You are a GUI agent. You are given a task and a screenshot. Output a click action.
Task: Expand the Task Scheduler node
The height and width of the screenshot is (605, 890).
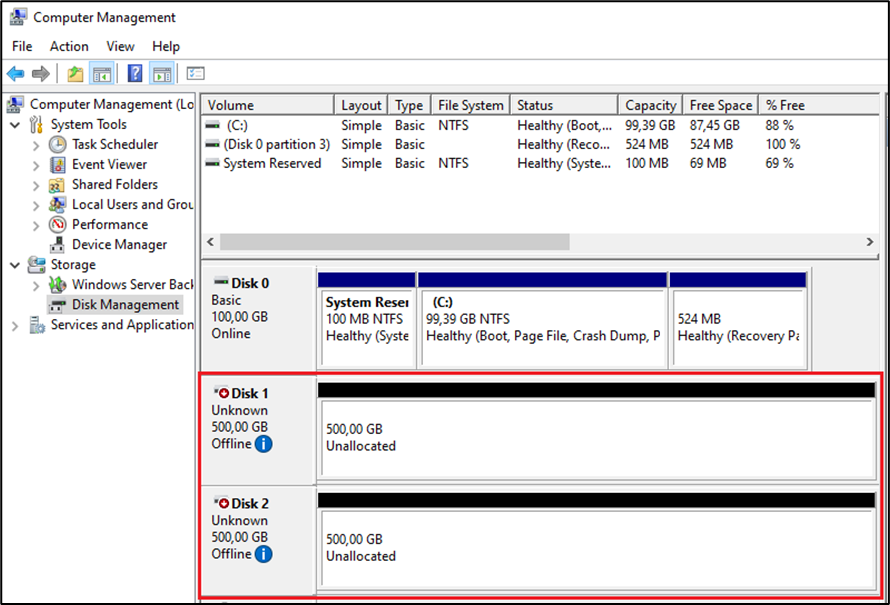pyautogui.click(x=37, y=145)
